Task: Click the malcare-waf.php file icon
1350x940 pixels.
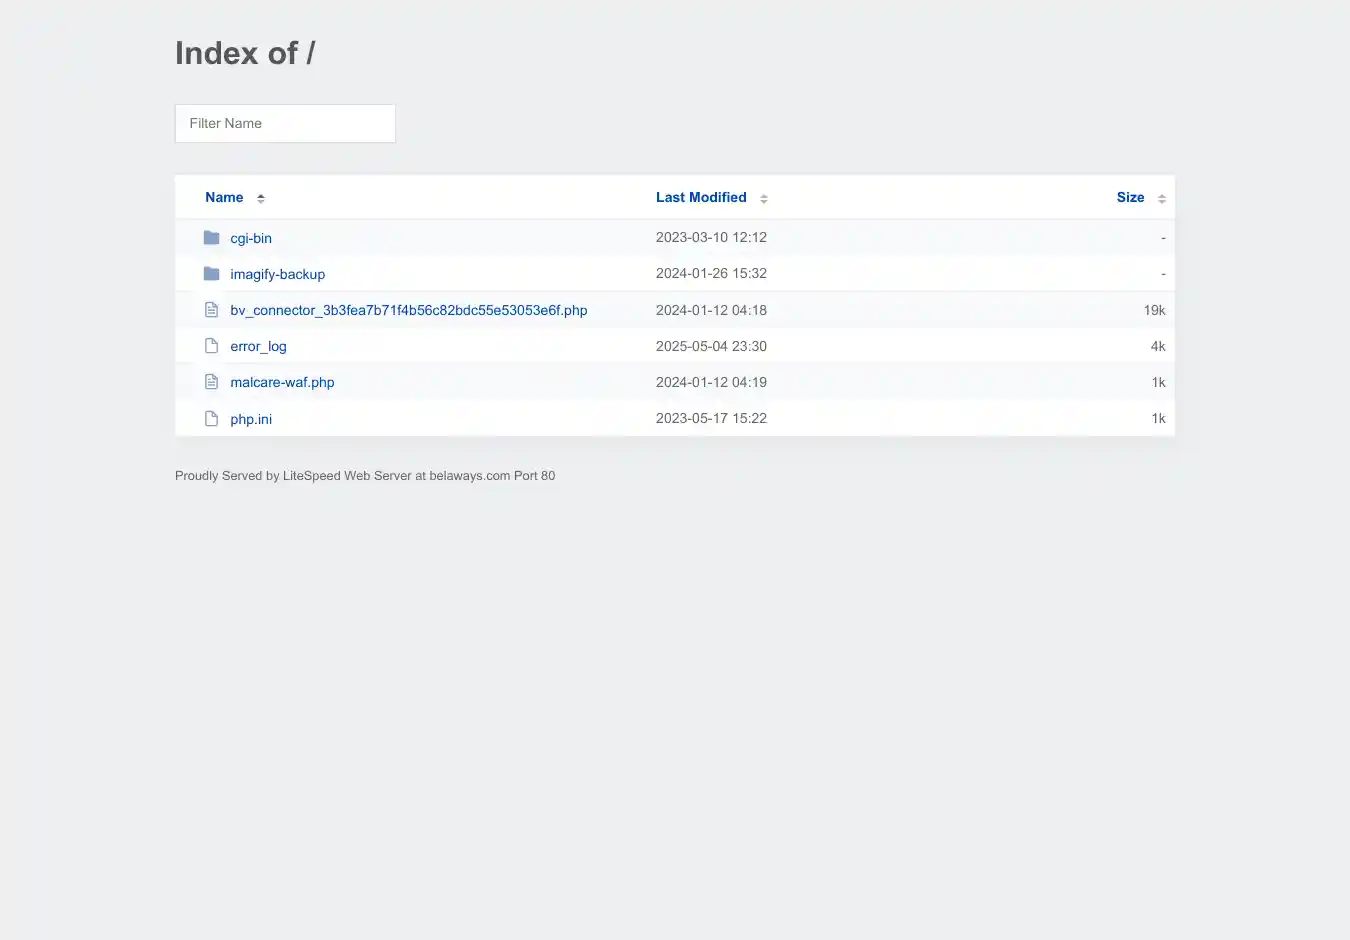Action: coord(211,382)
